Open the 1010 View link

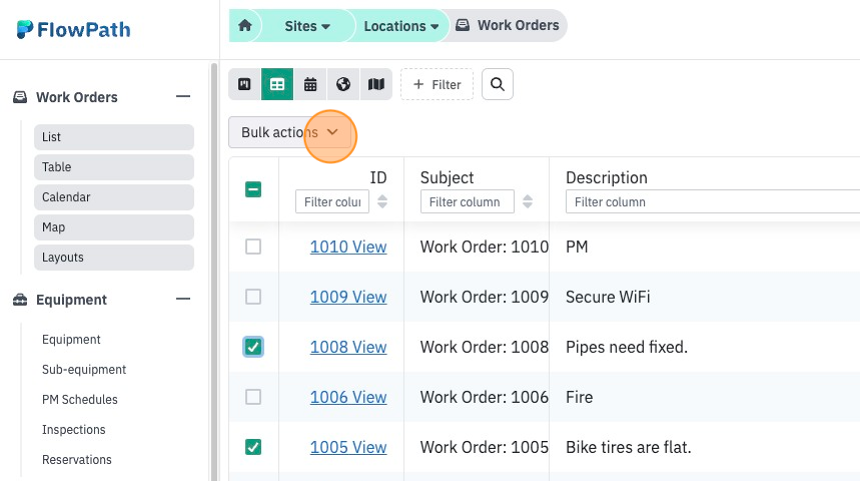348,247
